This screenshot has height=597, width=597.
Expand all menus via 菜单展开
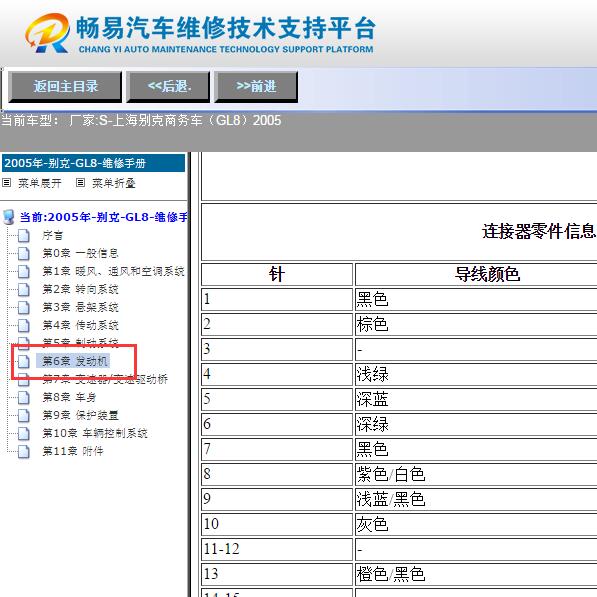tap(40, 183)
